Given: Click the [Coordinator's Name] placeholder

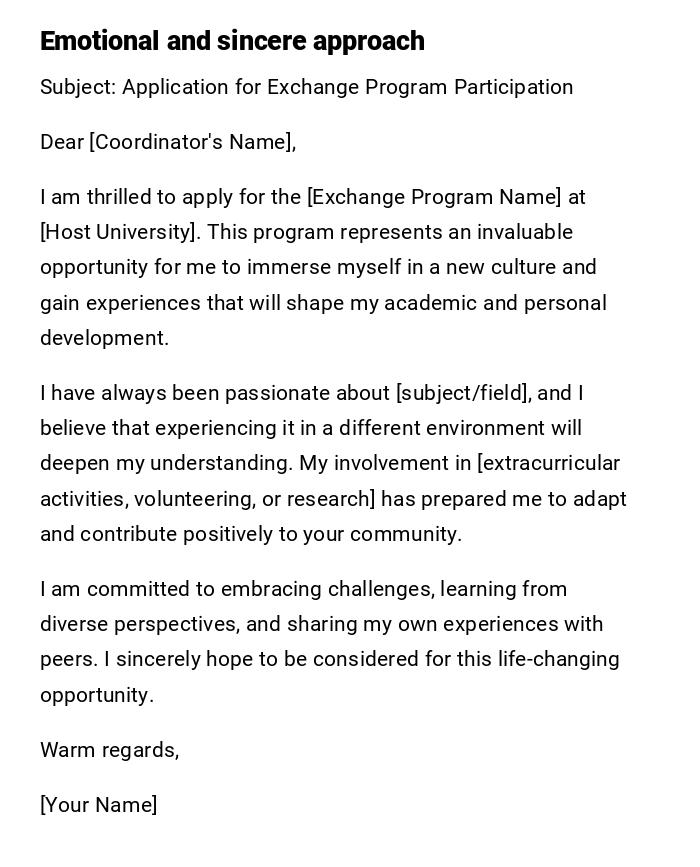Looking at the screenshot, I should click(192, 142).
